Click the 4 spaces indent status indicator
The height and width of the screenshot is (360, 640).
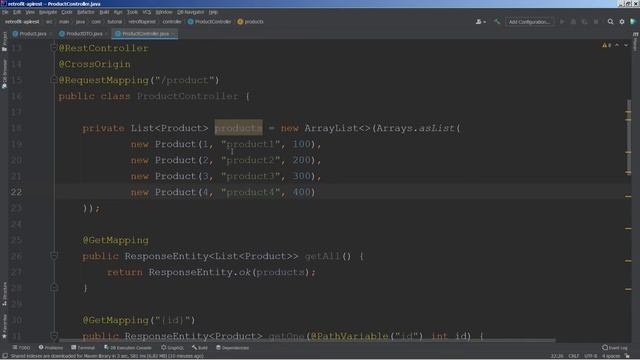pos(611,356)
